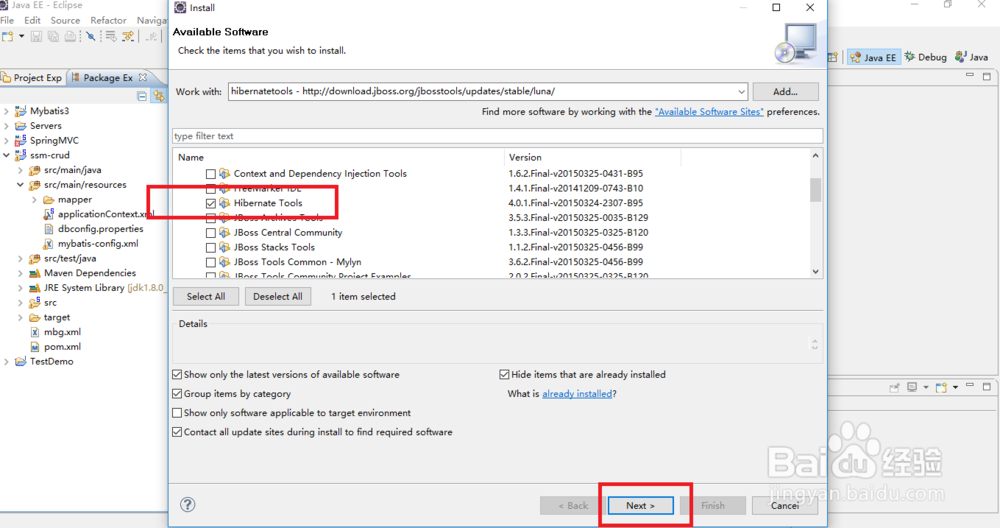Open the Edit menu in Eclipse
This screenshot has width=1000, height=528.
click(x=33, y=20)
